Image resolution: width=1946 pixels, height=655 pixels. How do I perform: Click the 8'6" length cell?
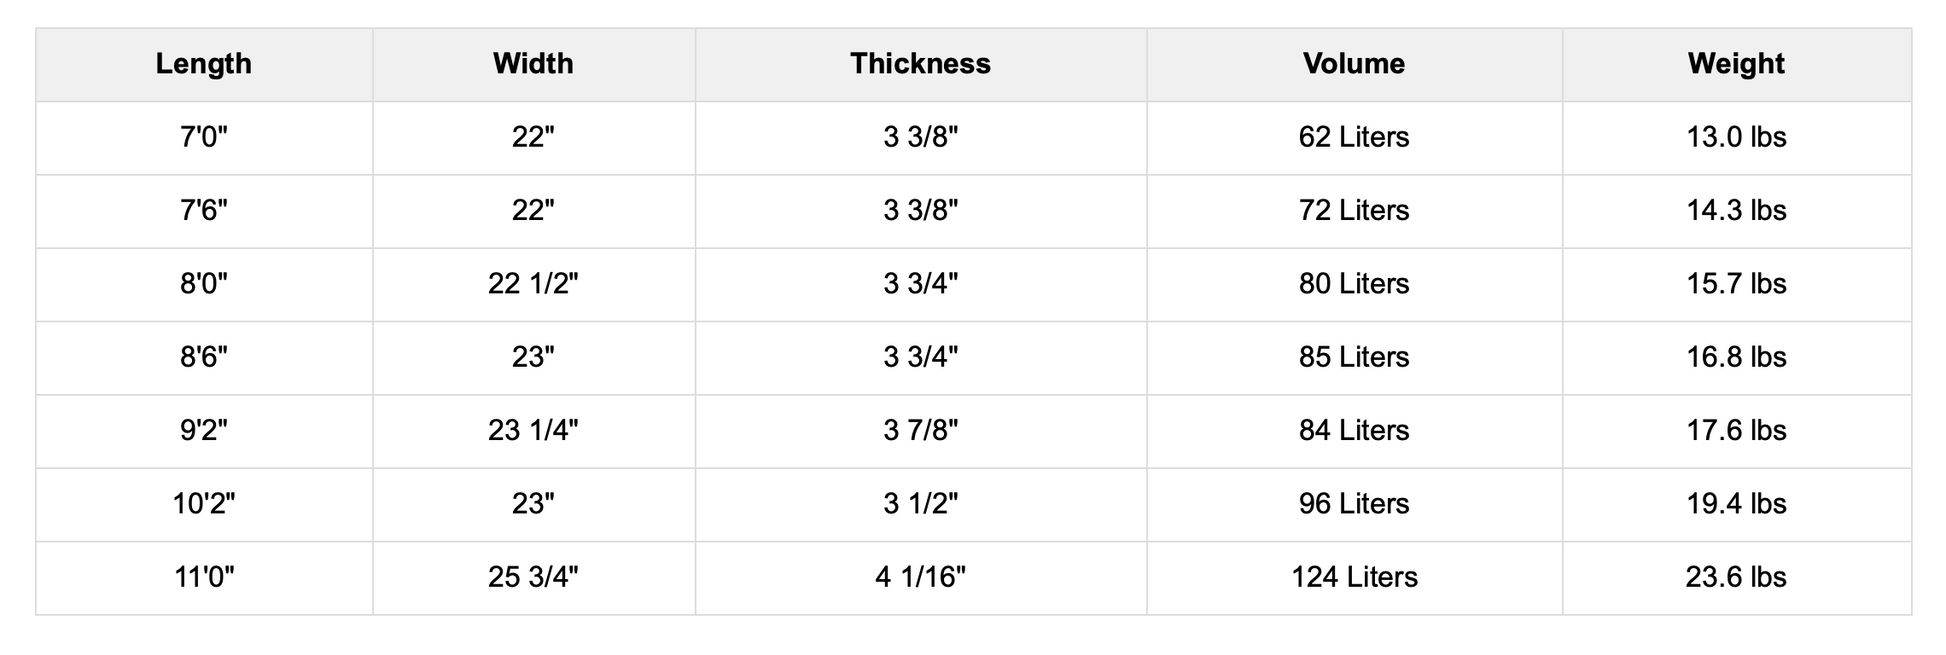pos(204,357)
